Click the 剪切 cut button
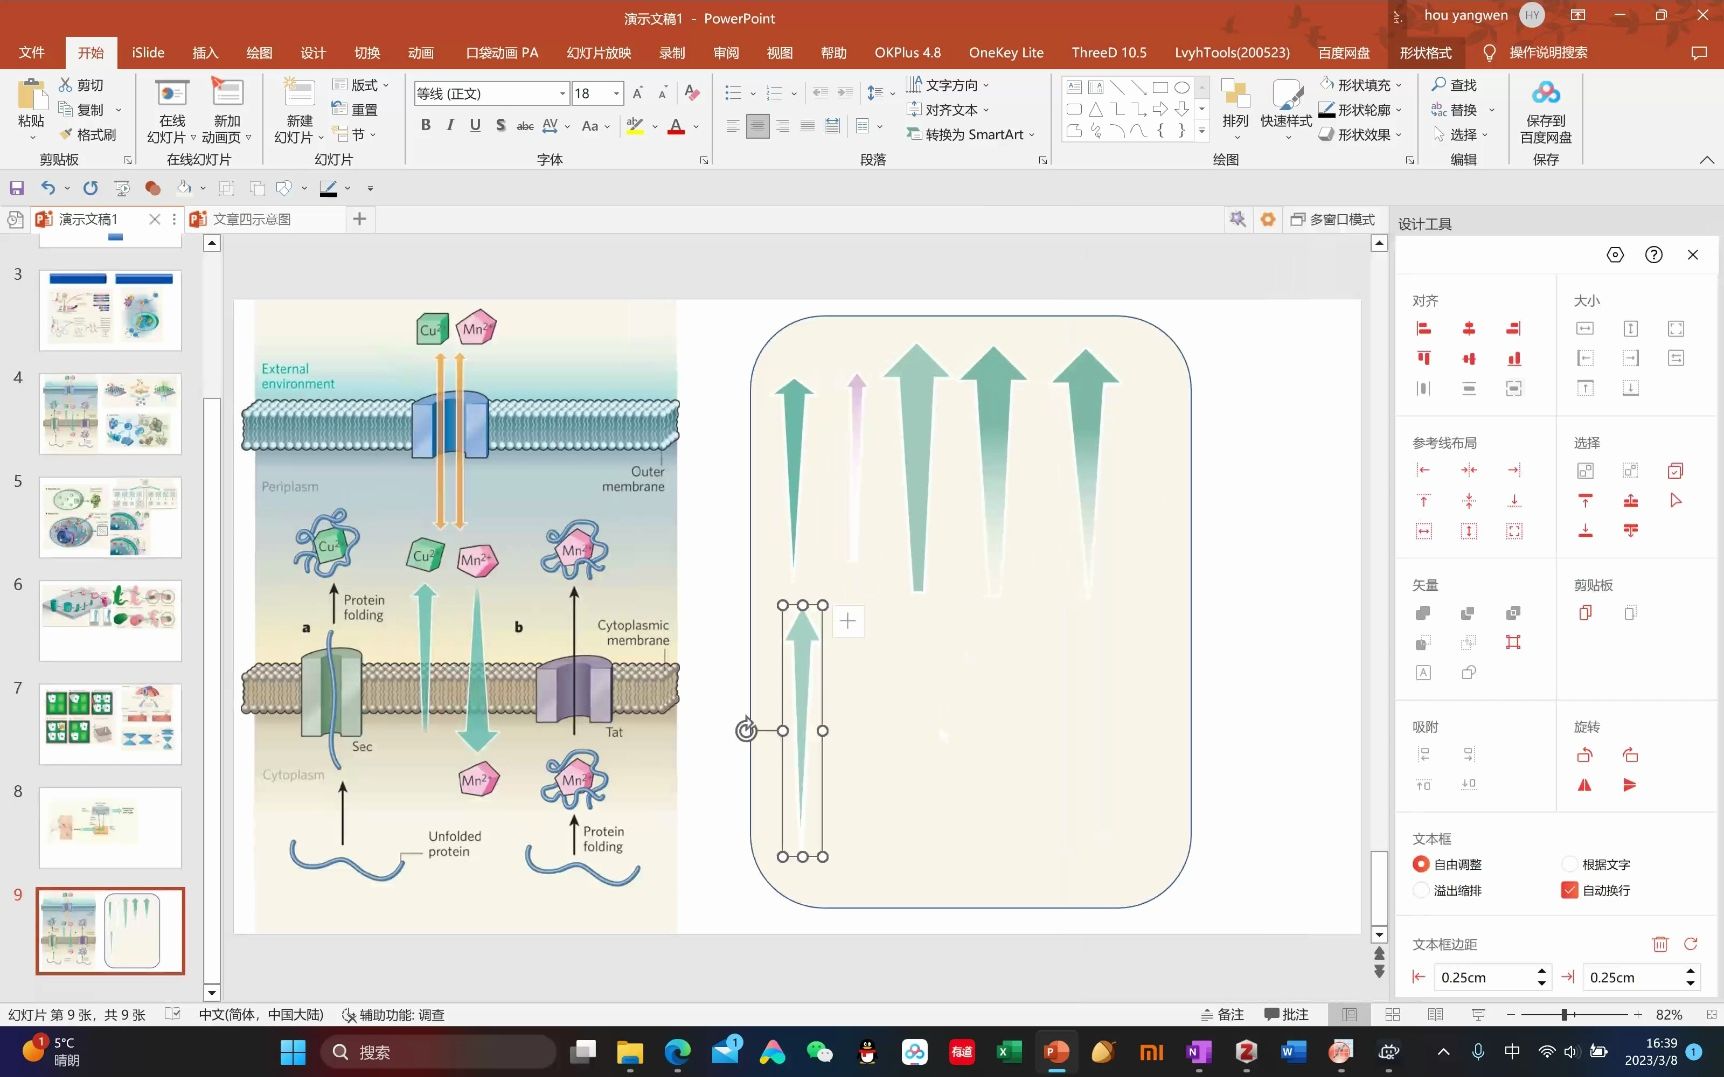 tap(81, 85)
